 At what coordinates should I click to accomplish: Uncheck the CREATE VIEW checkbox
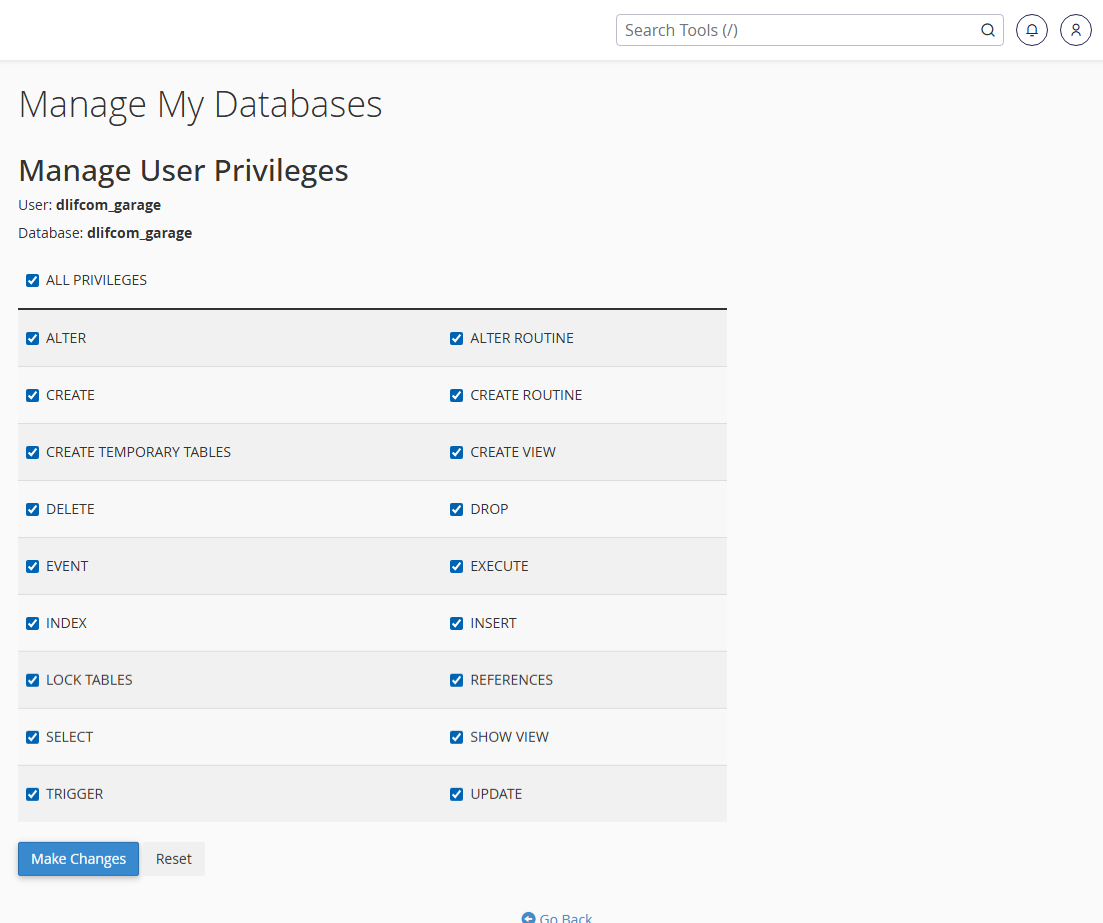tap(457, 453)
